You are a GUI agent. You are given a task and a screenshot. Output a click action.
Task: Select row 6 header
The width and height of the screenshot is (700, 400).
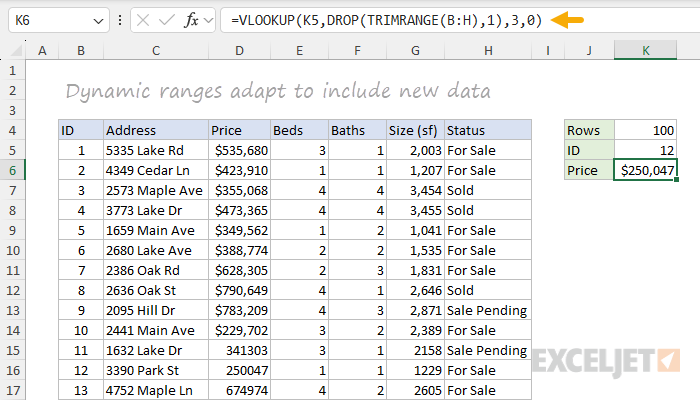pyautogui.click(x=12, y=170)
